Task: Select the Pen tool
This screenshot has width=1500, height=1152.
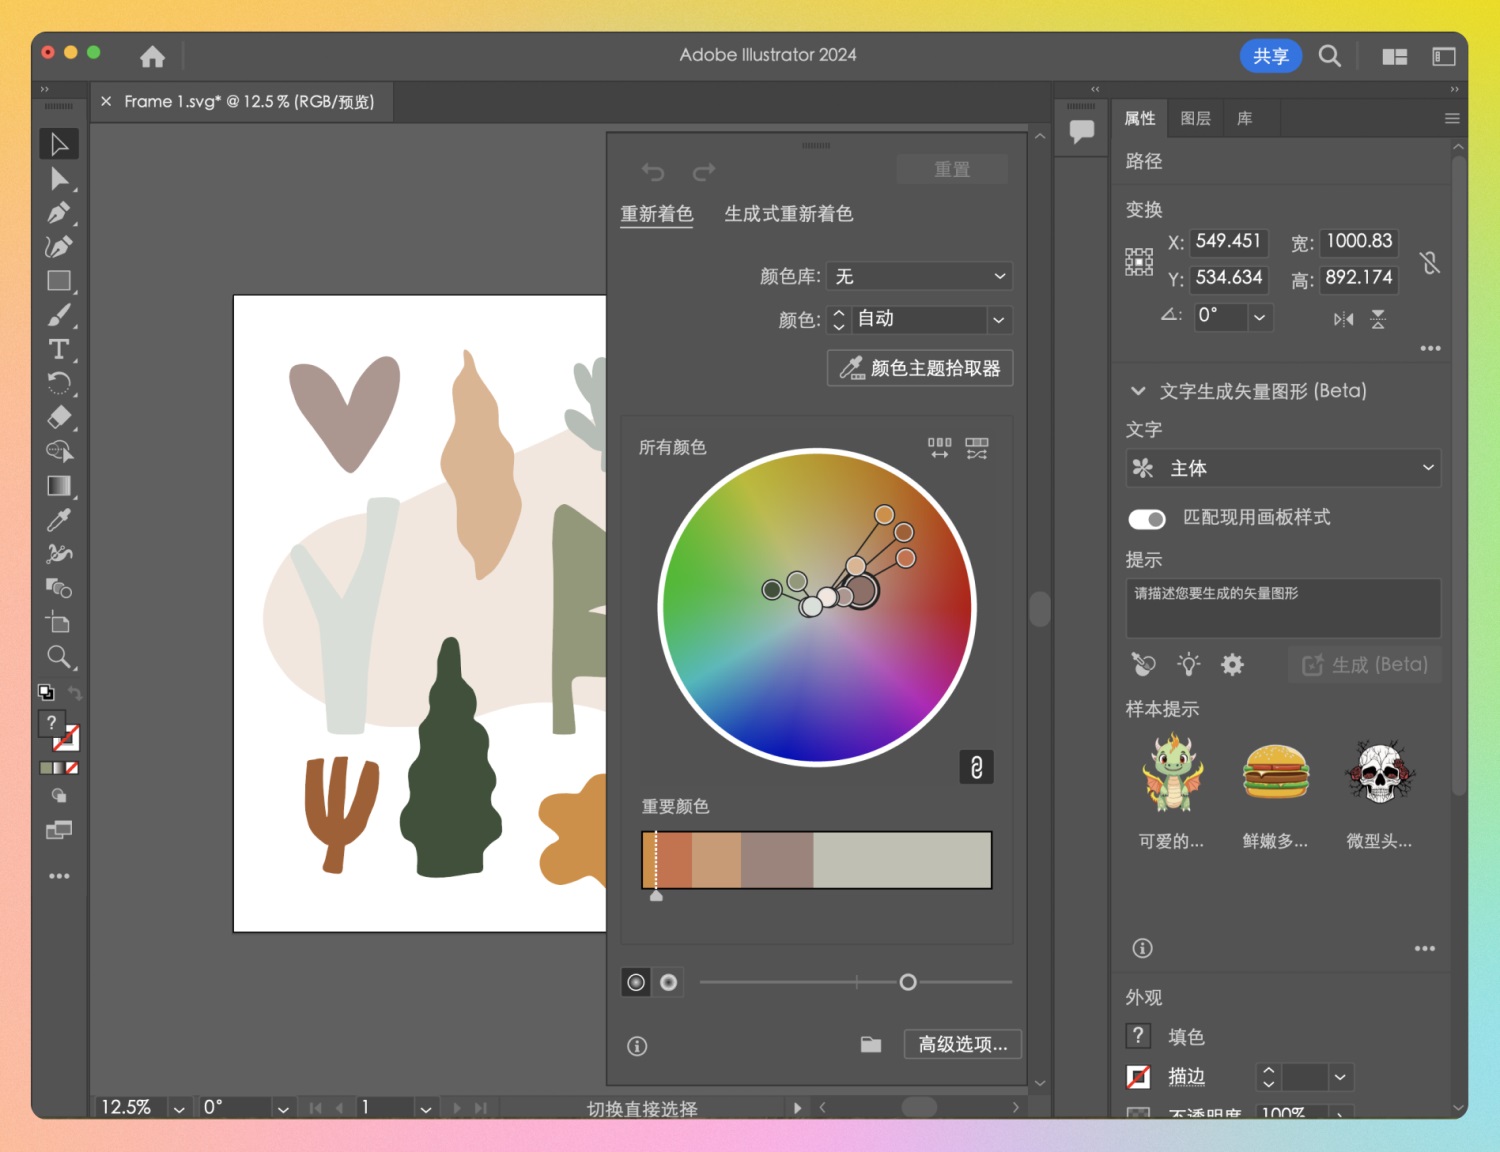Action: click(59, 213)
